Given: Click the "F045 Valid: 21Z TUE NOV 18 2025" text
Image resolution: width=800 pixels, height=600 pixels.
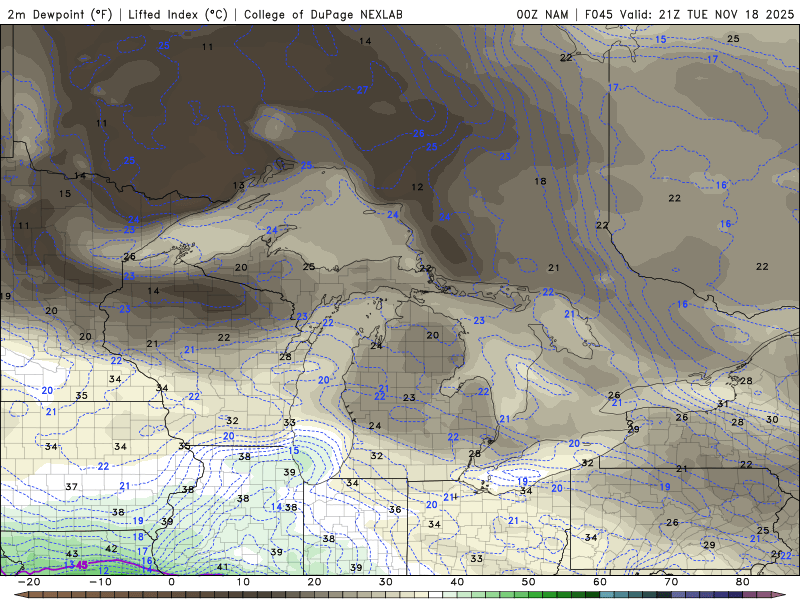Looking at the screenshot, I should tap(689, 14).
